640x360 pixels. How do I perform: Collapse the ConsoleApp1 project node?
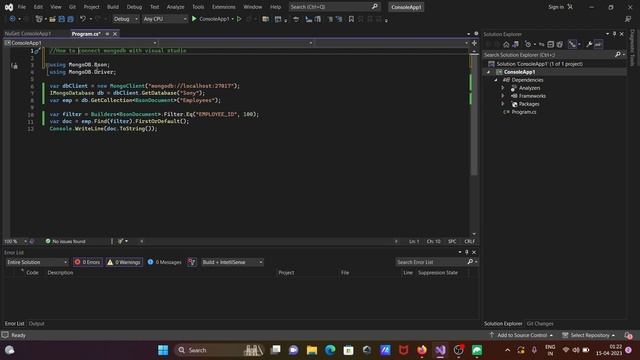pos(488,72)
